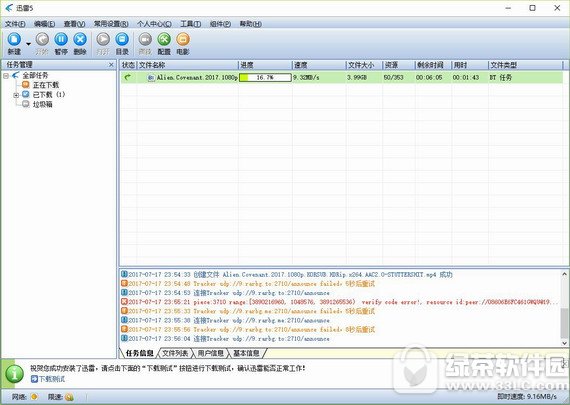Delete the task with the 删除 icon
Screen dimensions: 570x405
coord(80,39)
